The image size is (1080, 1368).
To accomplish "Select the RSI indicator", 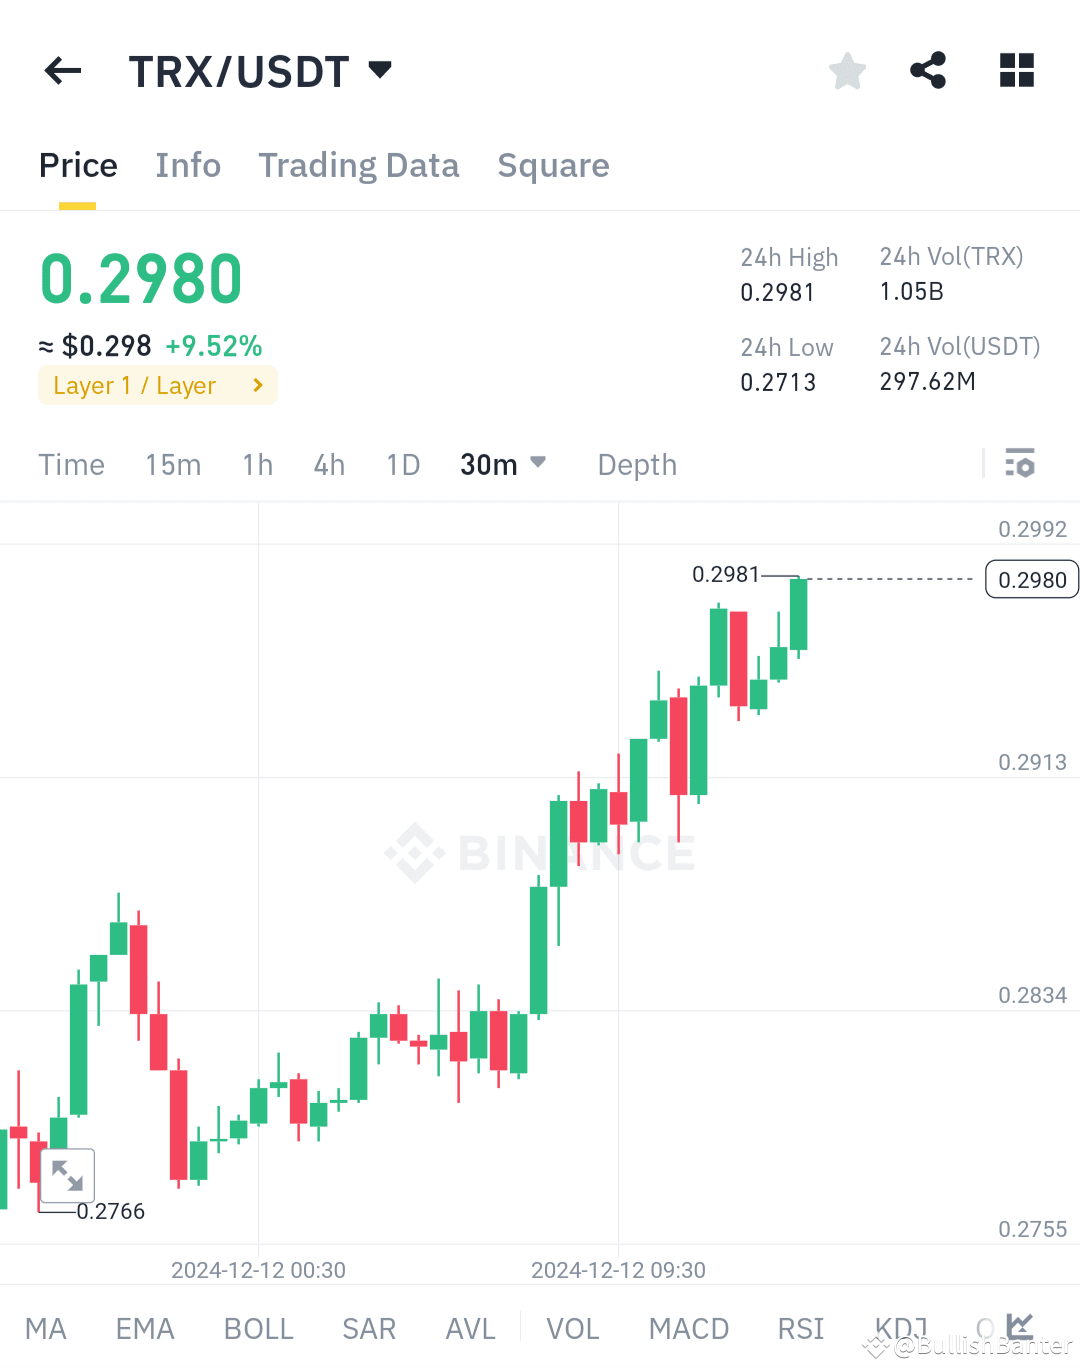I will 799,1328.
